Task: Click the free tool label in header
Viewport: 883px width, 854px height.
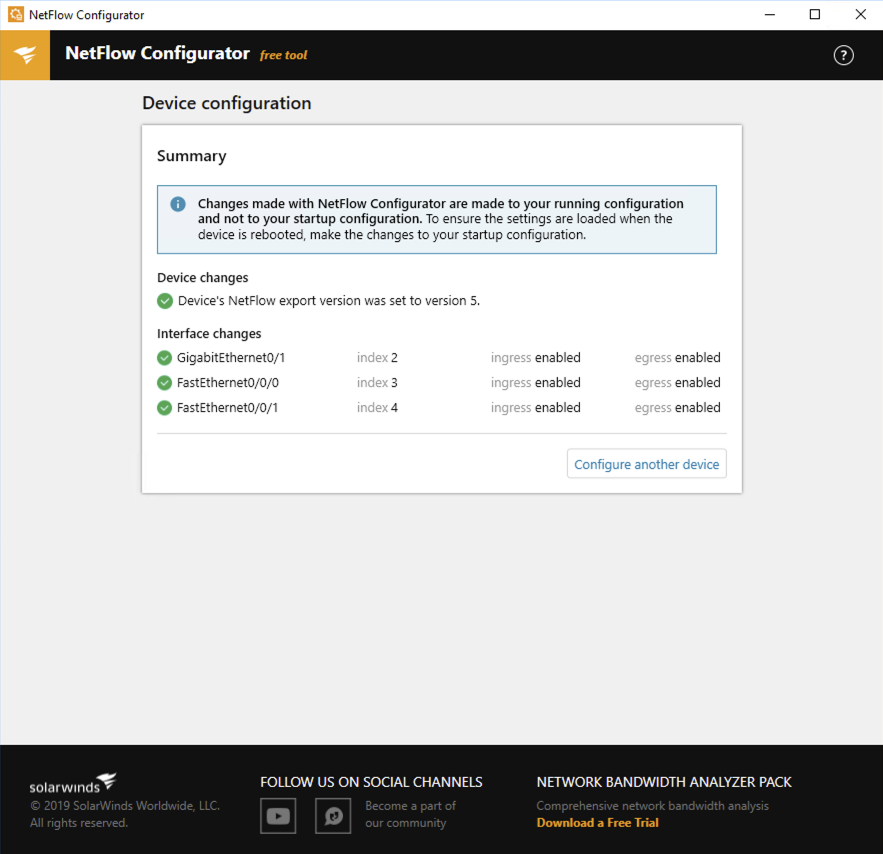Action: [x=283, y=55]
